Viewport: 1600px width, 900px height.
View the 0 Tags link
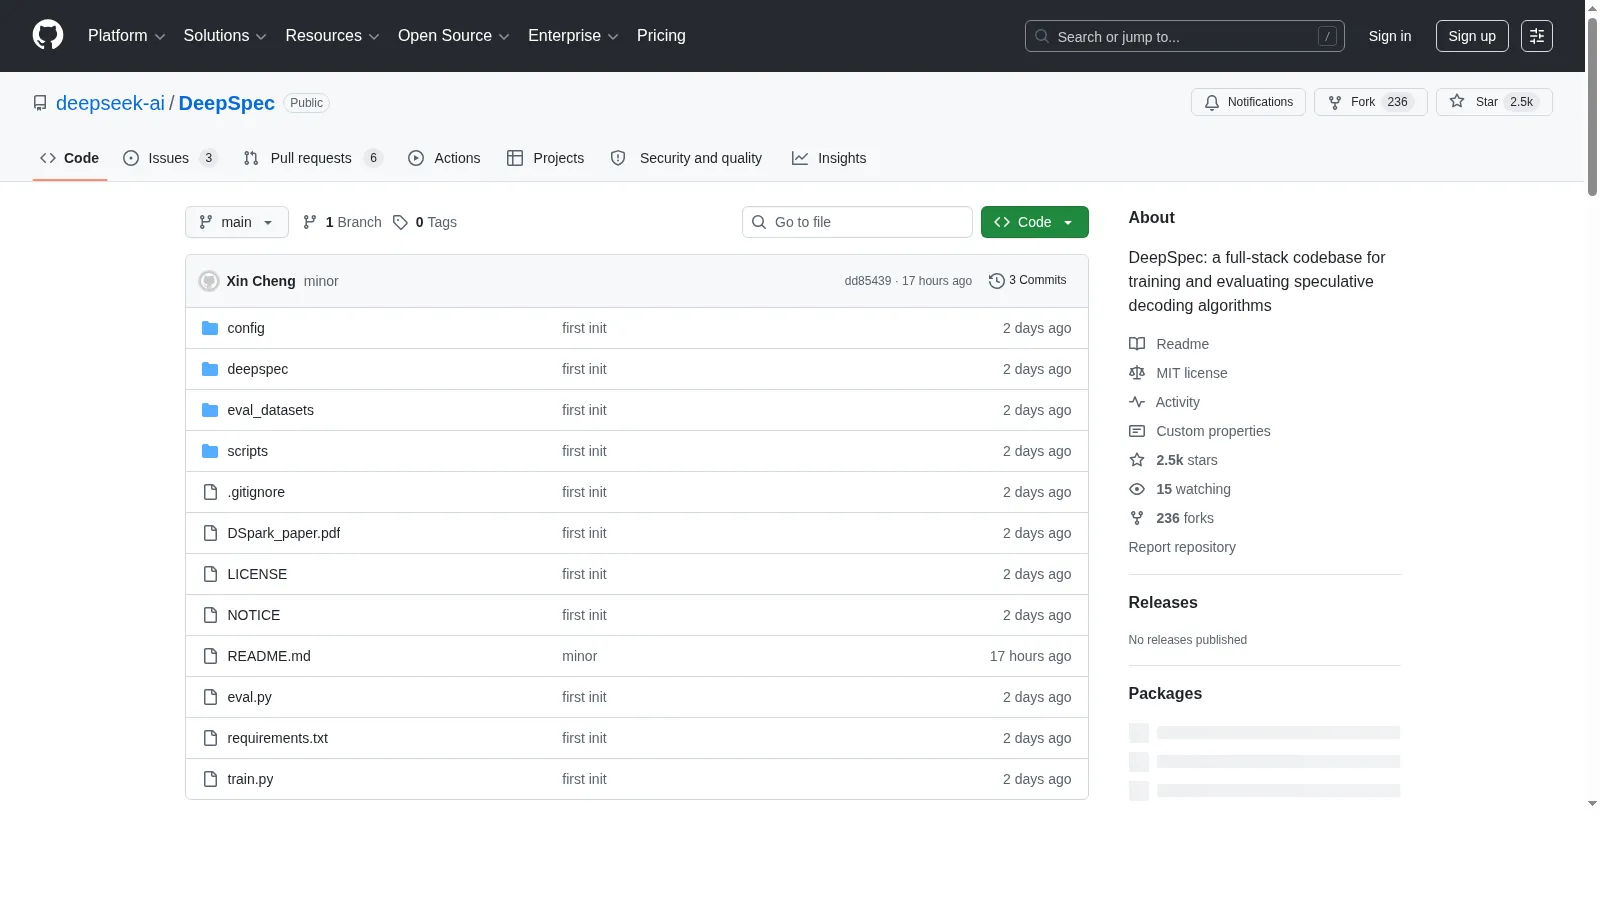coord(425,222)
